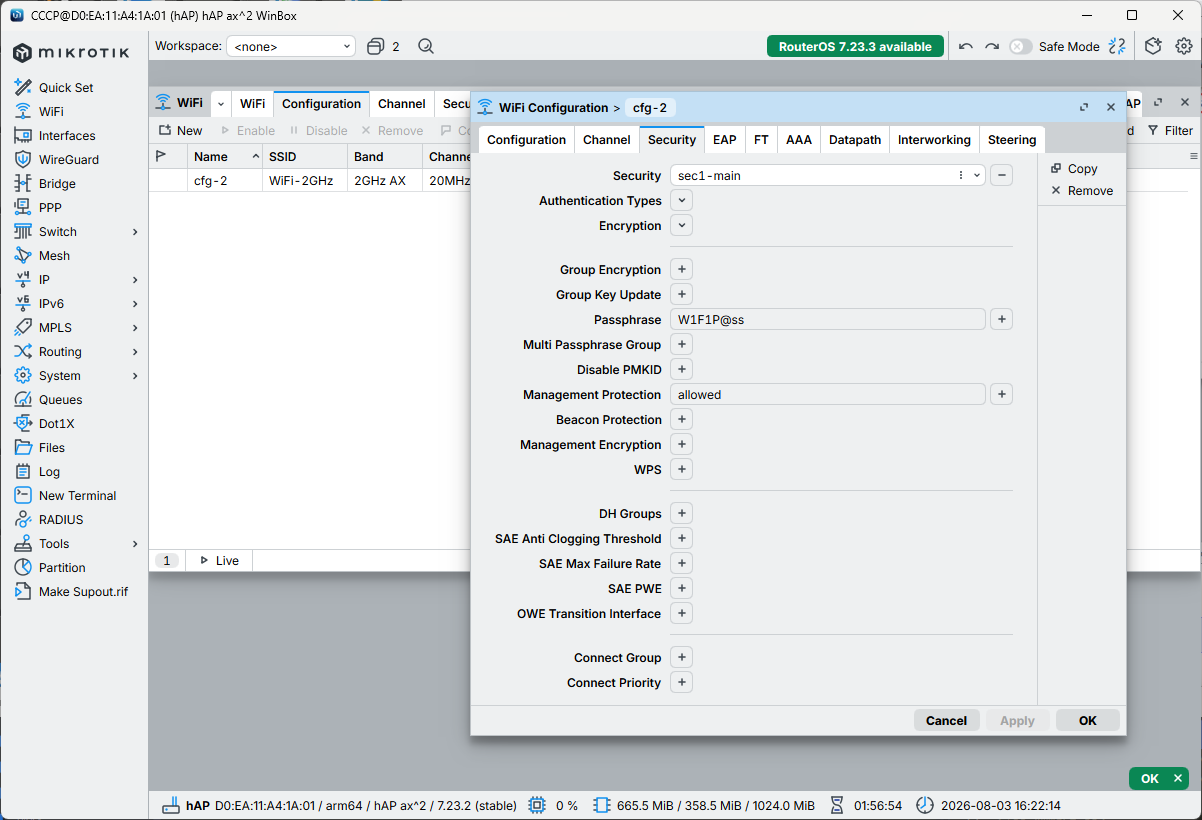Click the minus button next to Security
The image size is (1202, 820).
click(1001, 176)
